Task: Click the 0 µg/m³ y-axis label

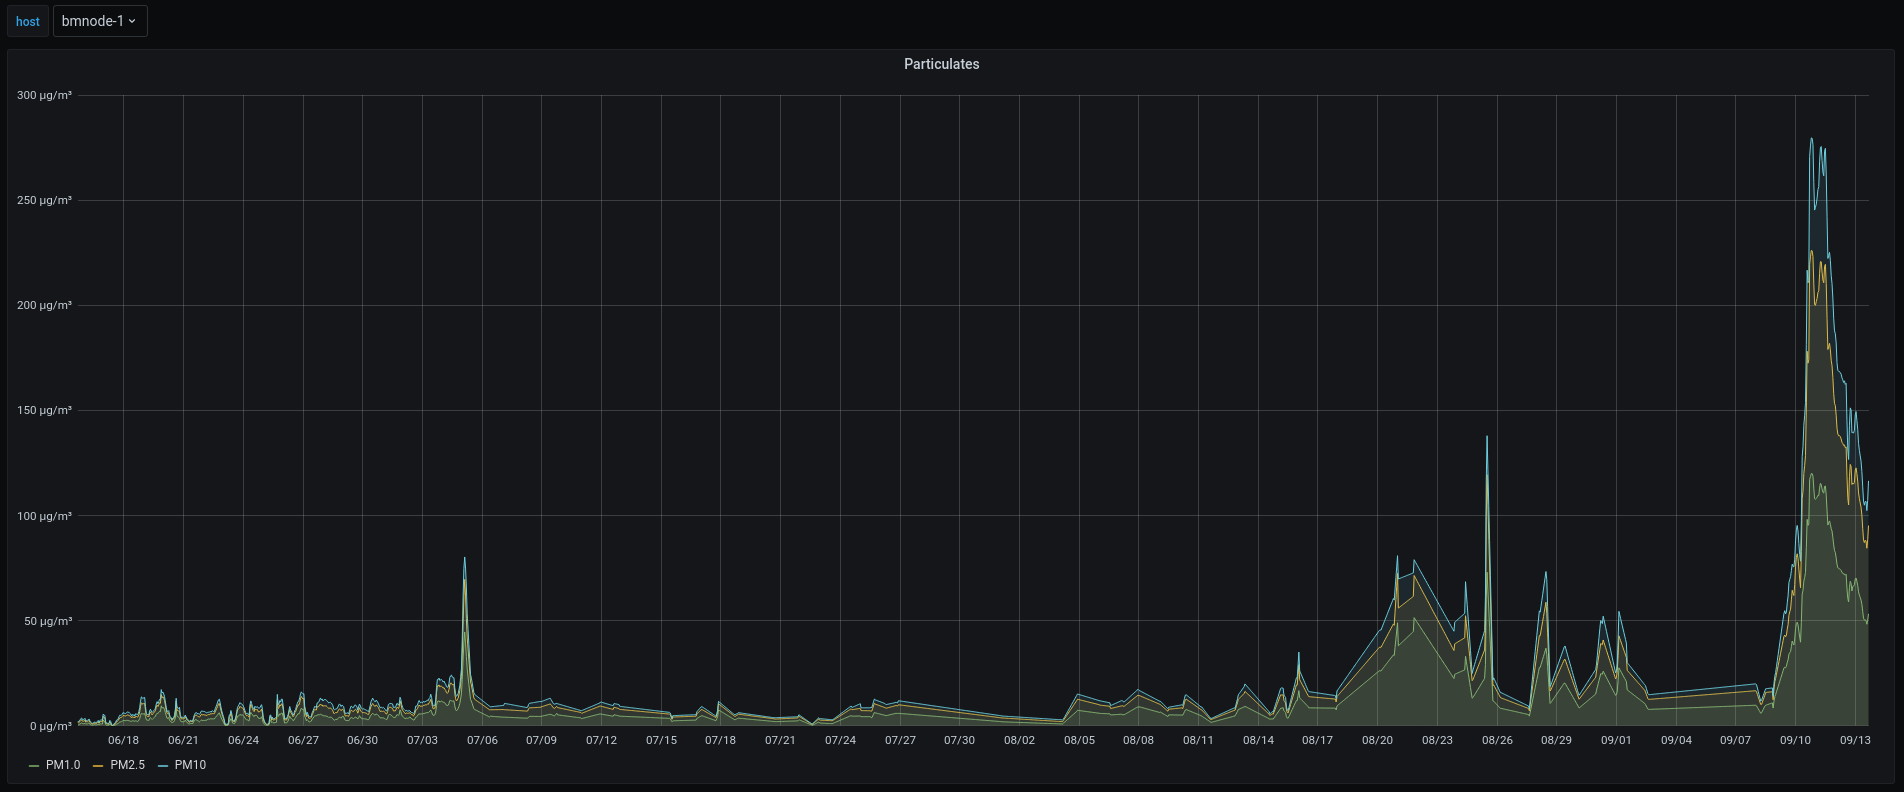Action: click(x=48, y=726)
